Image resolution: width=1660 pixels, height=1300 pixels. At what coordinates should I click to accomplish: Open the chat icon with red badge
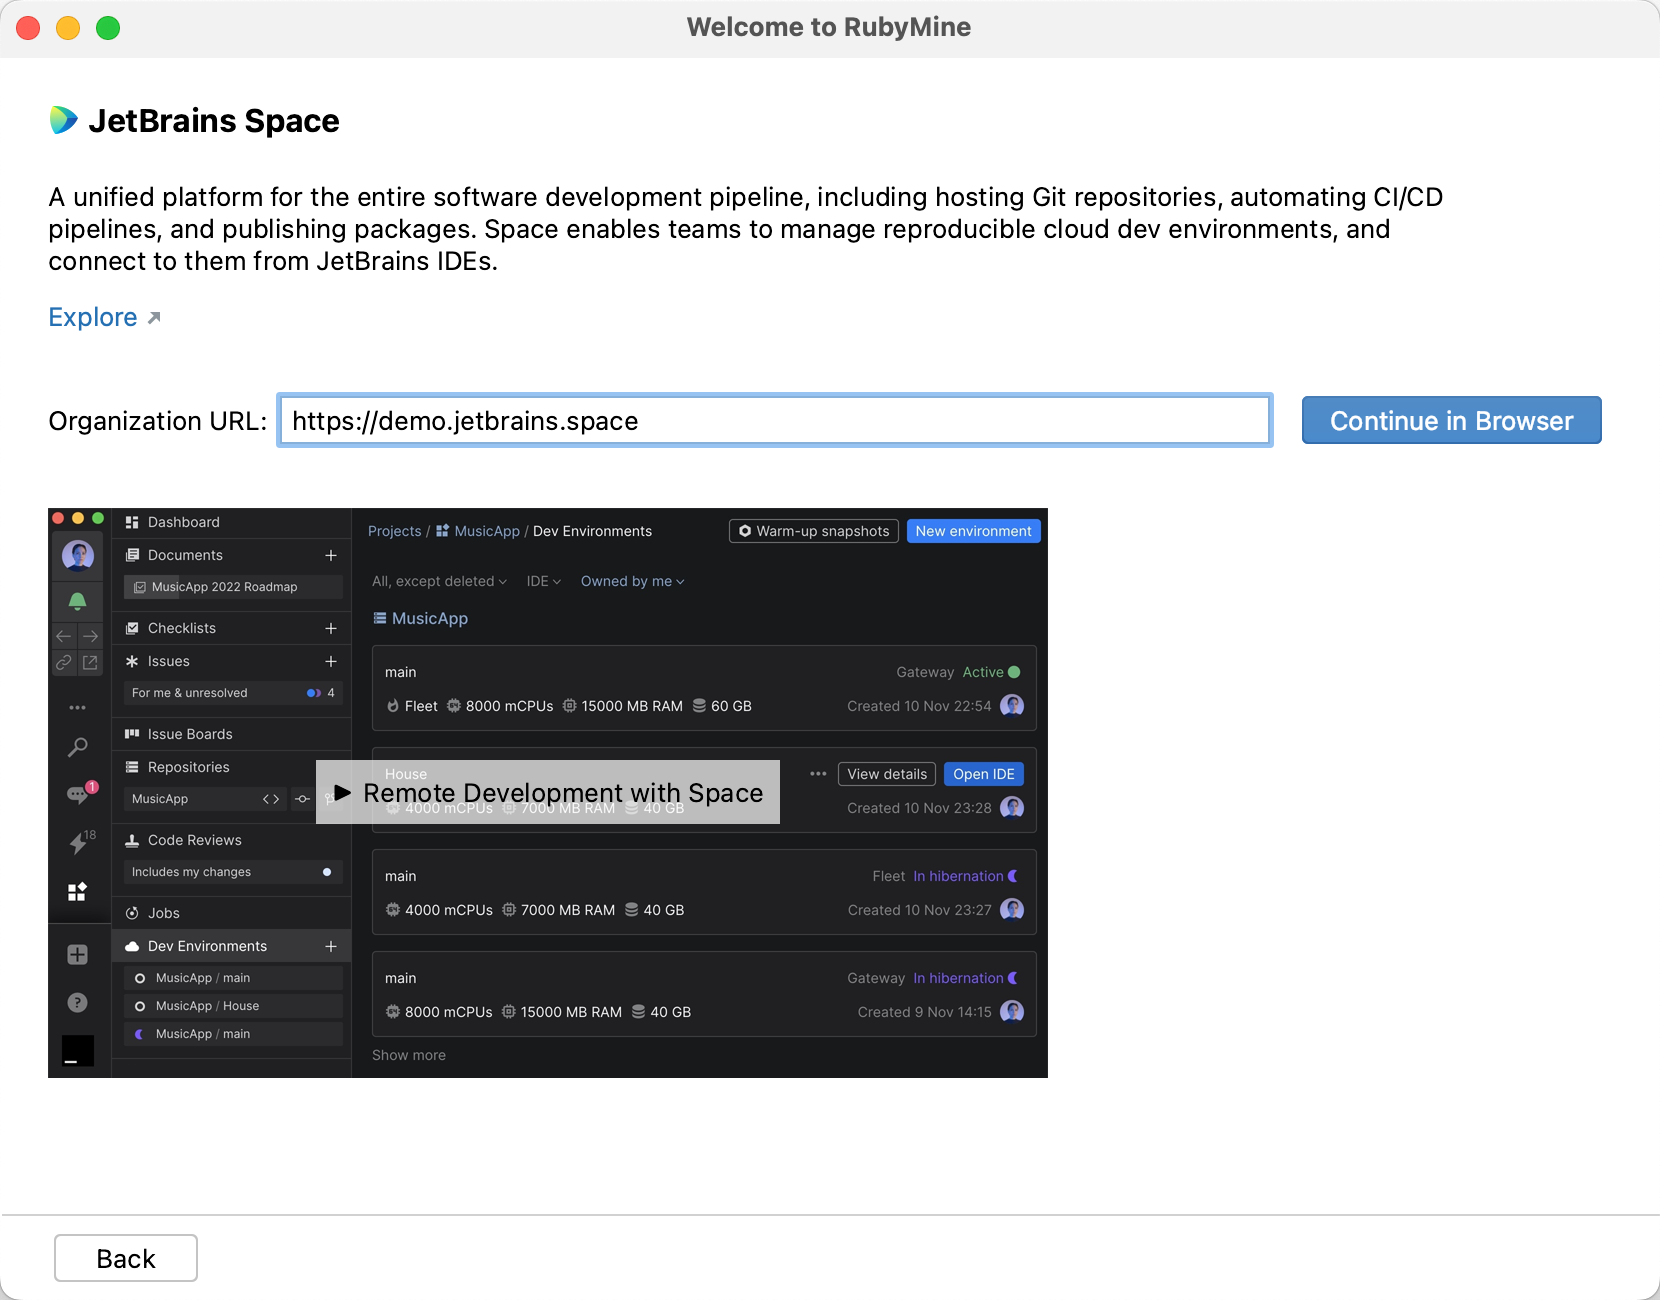pyautogui.click(x=78, y=794)
